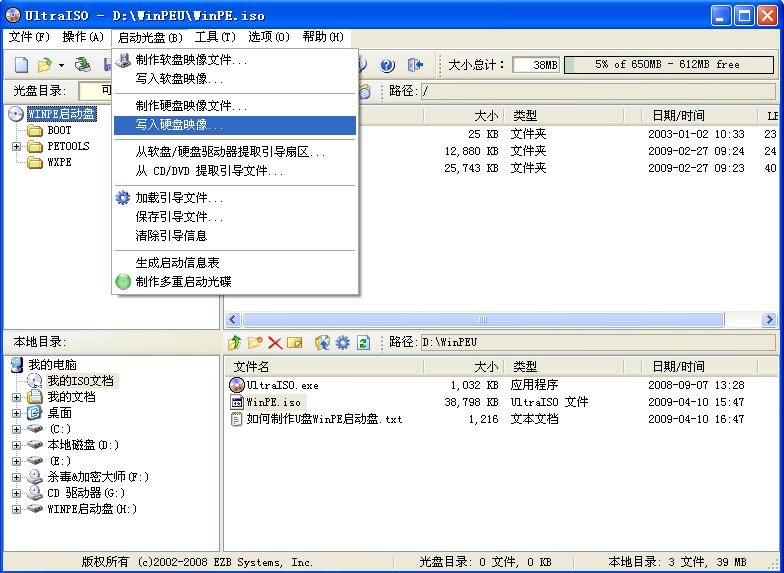
Task: Click the disc capacity usage bar
Action: [x=668, y=65]
